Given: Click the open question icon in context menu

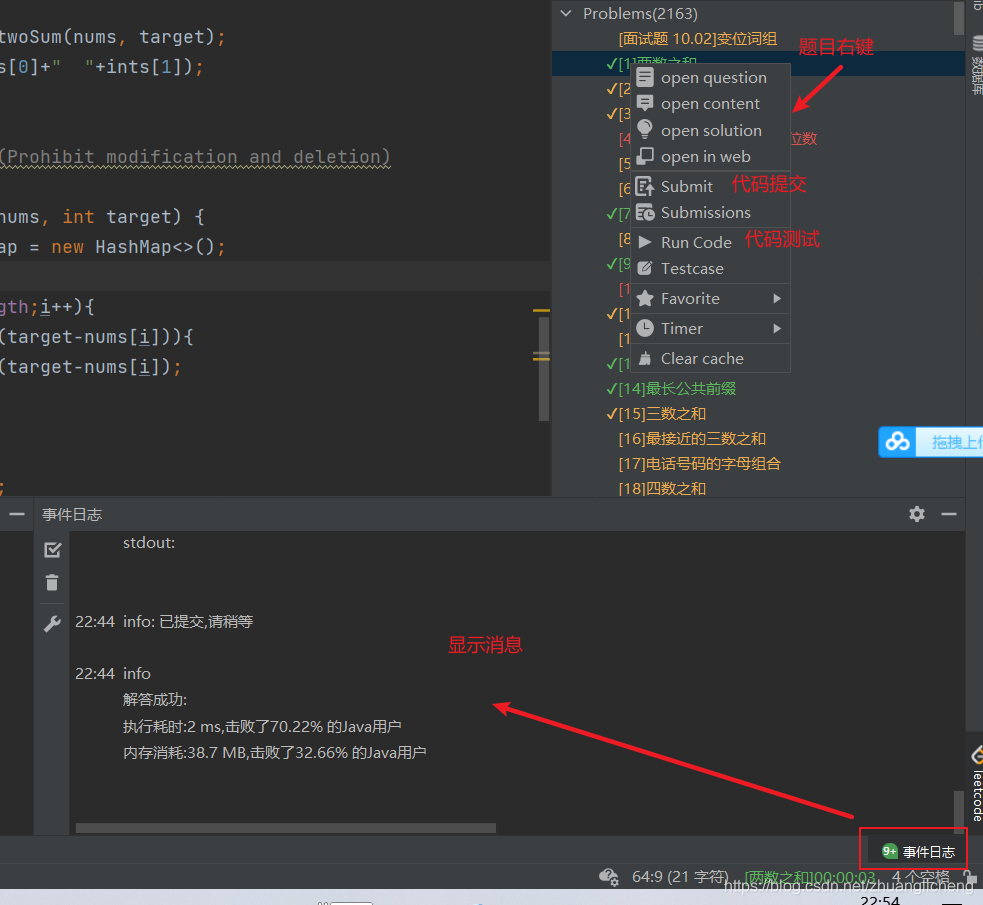Looking at the screenshot, I should point(644,77).
